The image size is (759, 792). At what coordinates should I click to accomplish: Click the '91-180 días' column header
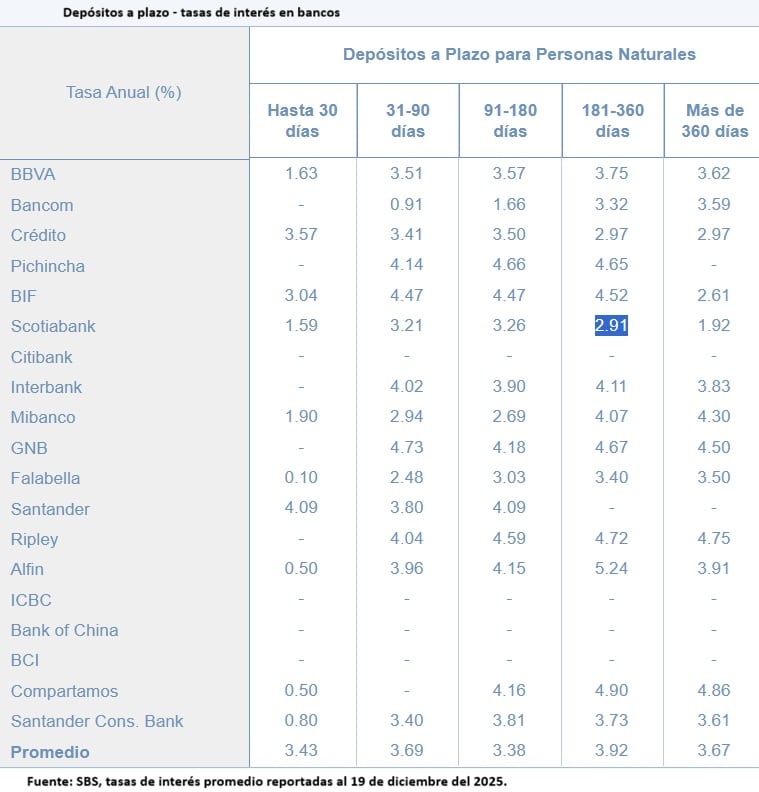tap(510, 121)
